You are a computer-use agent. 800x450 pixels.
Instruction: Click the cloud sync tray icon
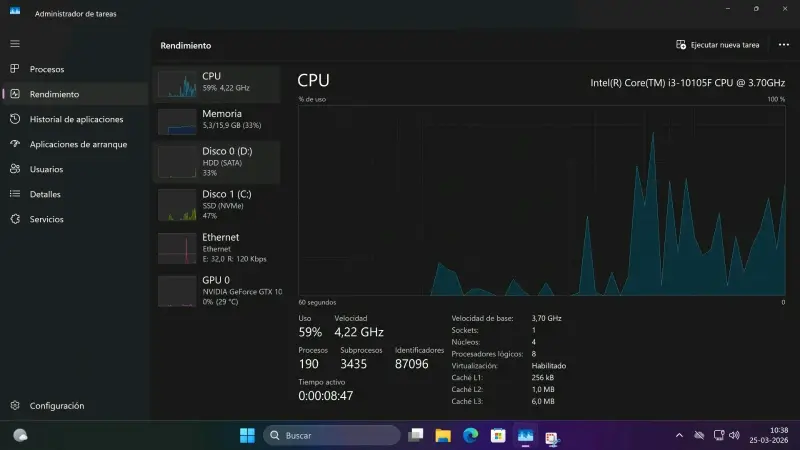click(699, 435)
